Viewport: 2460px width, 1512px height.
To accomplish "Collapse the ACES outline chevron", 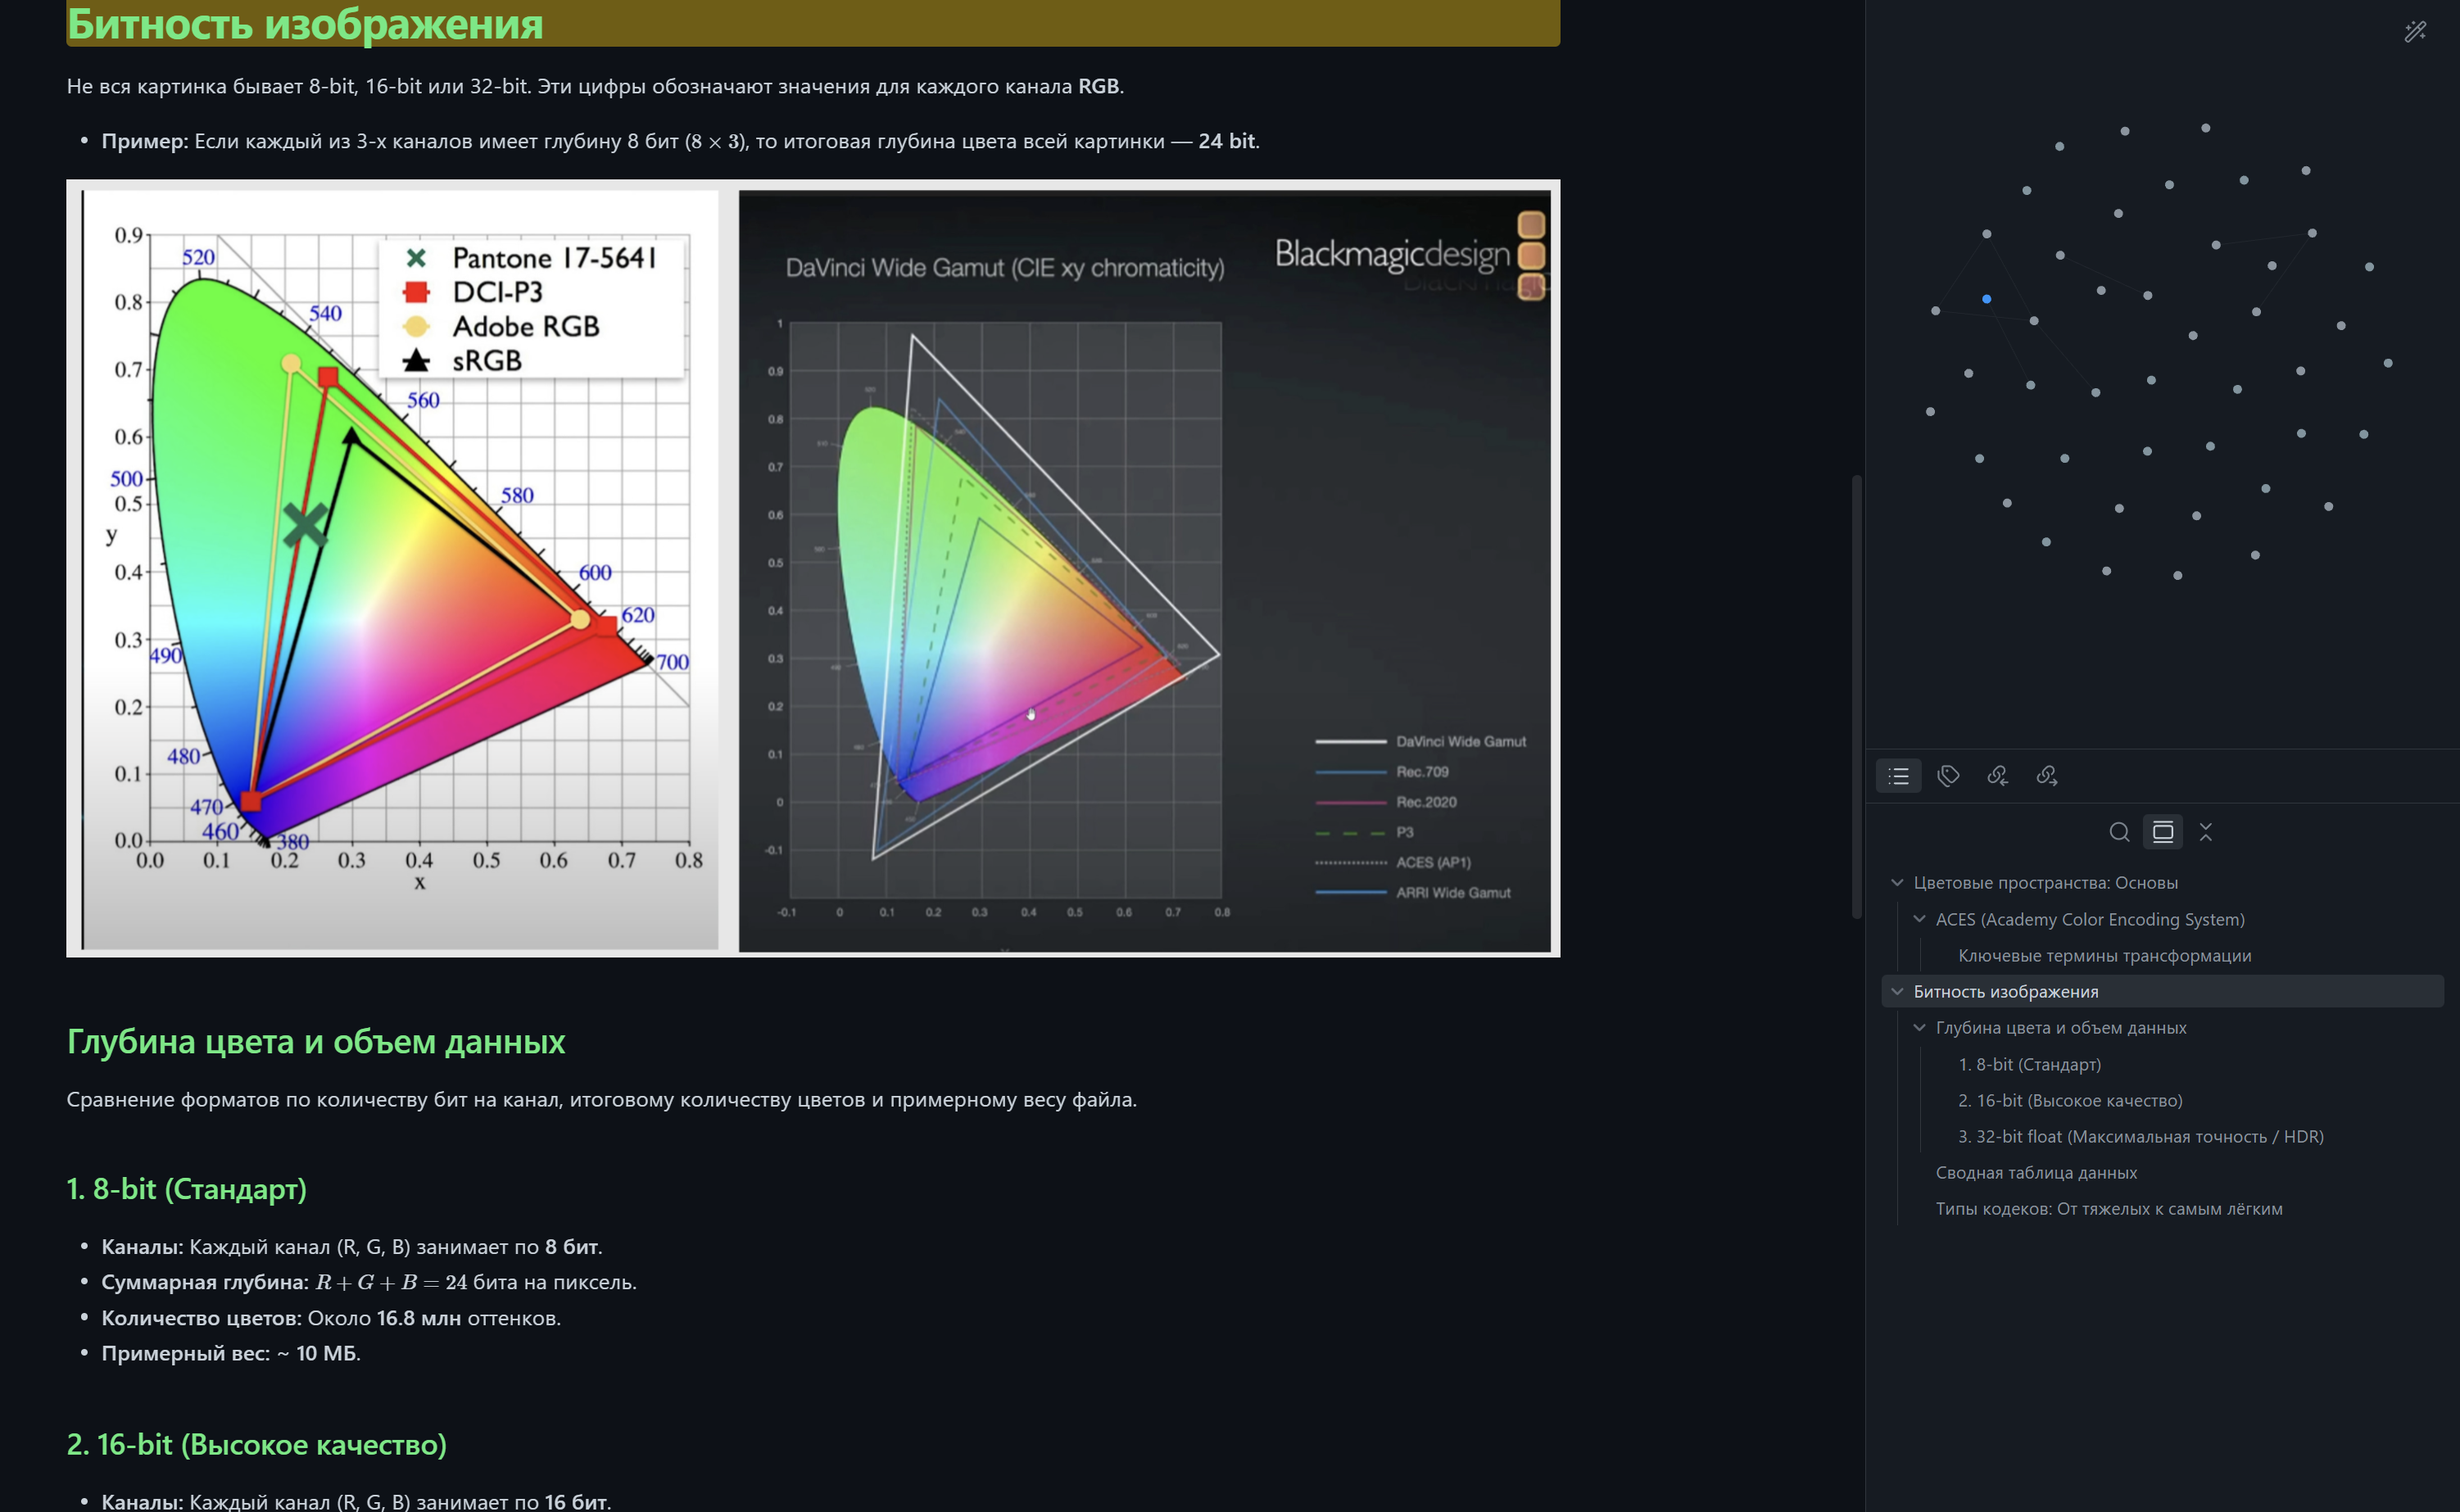I will click(x=1919, y=919).
